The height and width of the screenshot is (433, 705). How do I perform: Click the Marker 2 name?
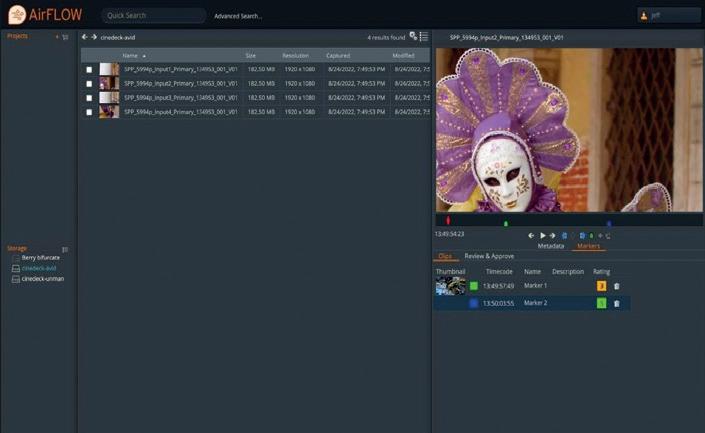point(535,303)
